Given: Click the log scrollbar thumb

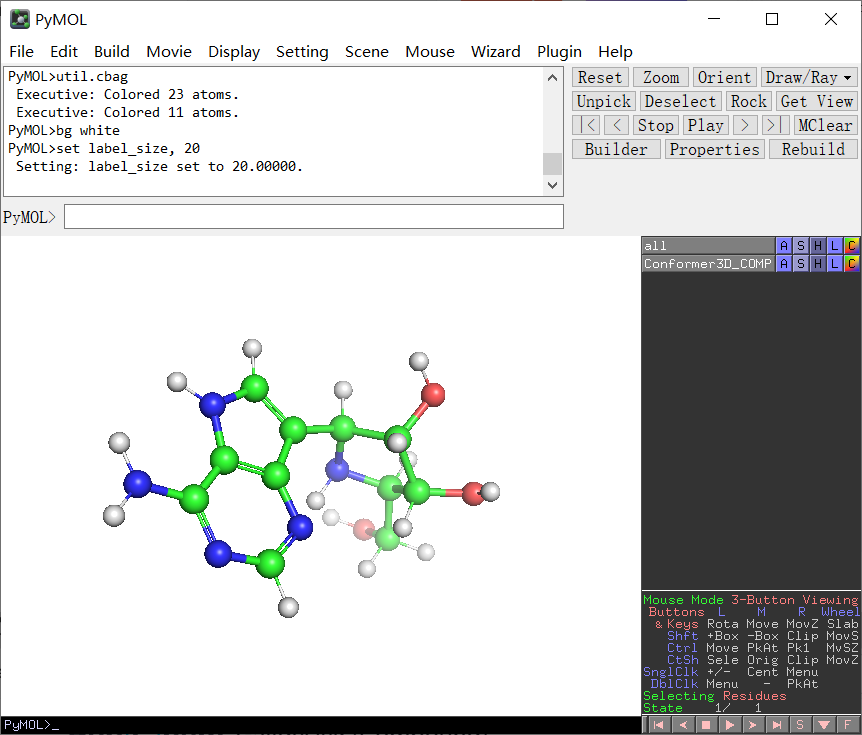Looking at the screenshot, I should (552, 164).
